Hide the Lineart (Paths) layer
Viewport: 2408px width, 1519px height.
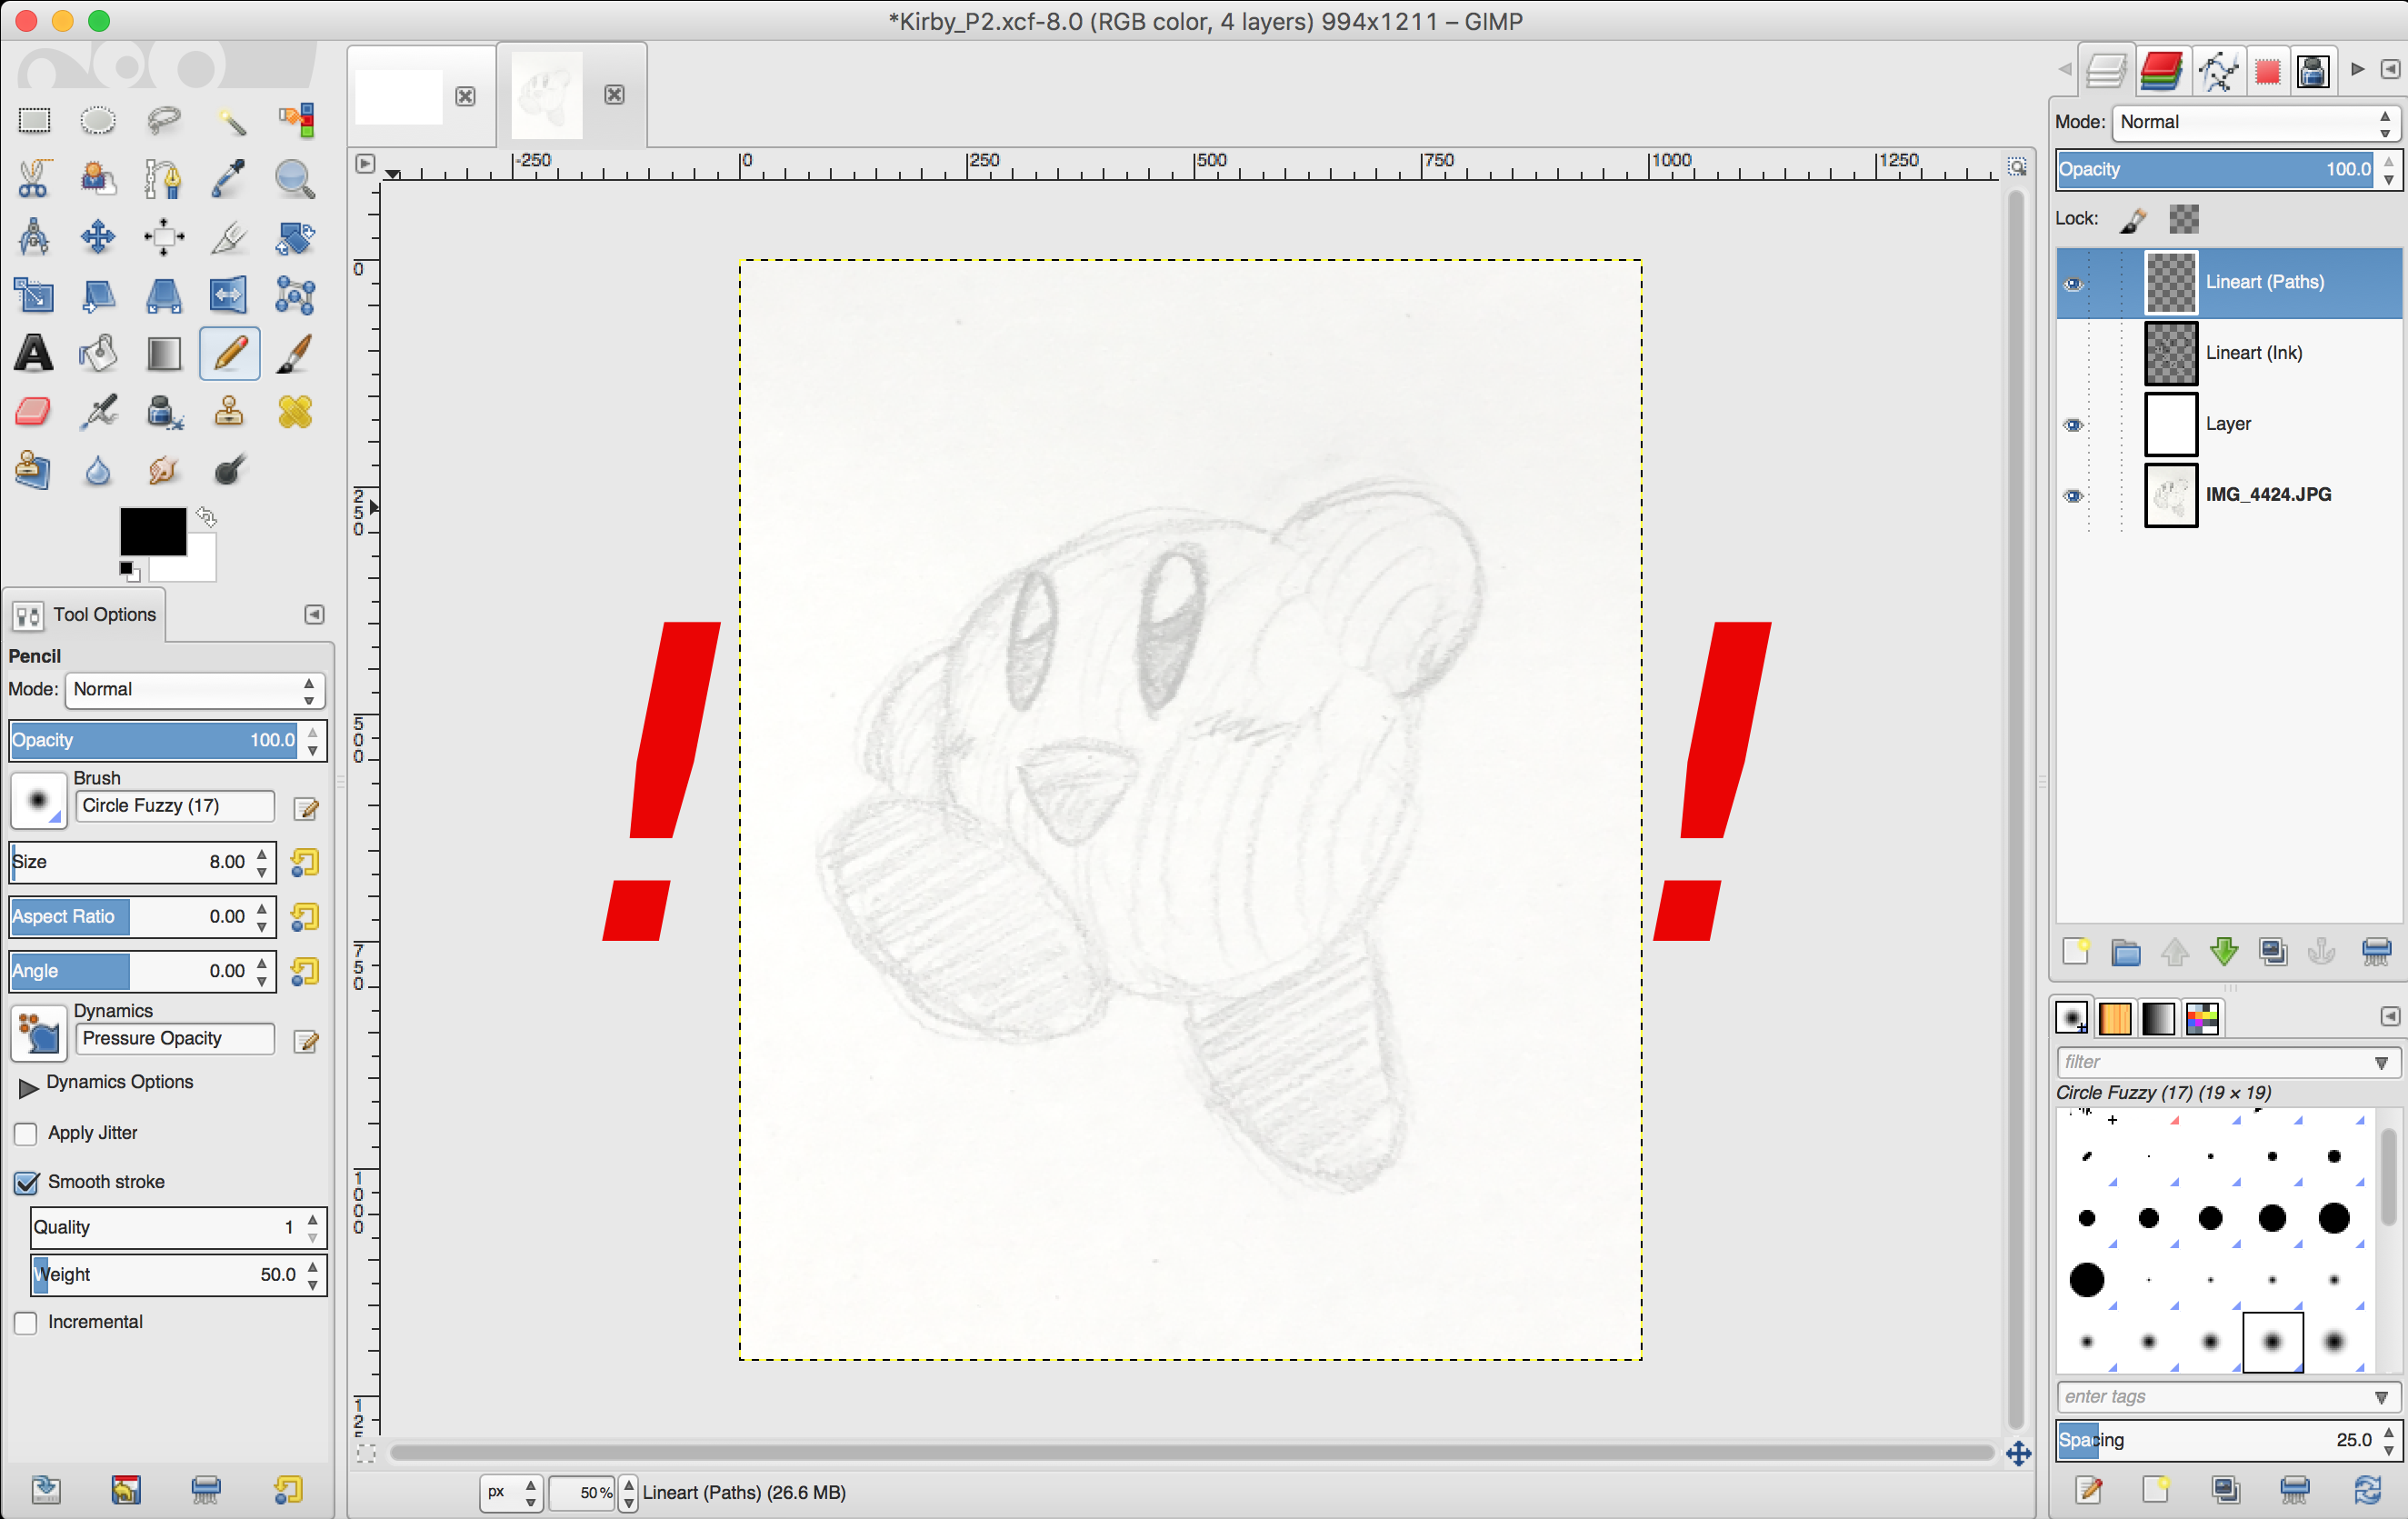(2074, 284)
